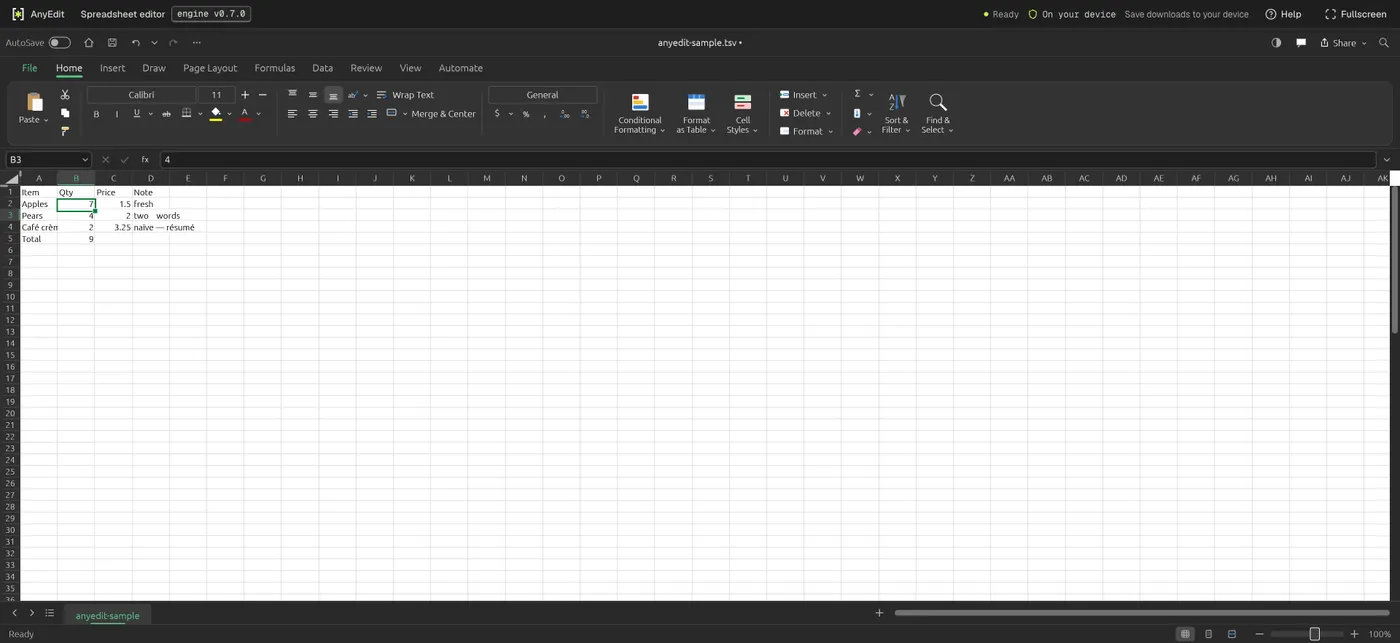Click the Decrease Decimal icon
The width and height of the screenshot is (1400, 643).
click(x=585, y=114)
